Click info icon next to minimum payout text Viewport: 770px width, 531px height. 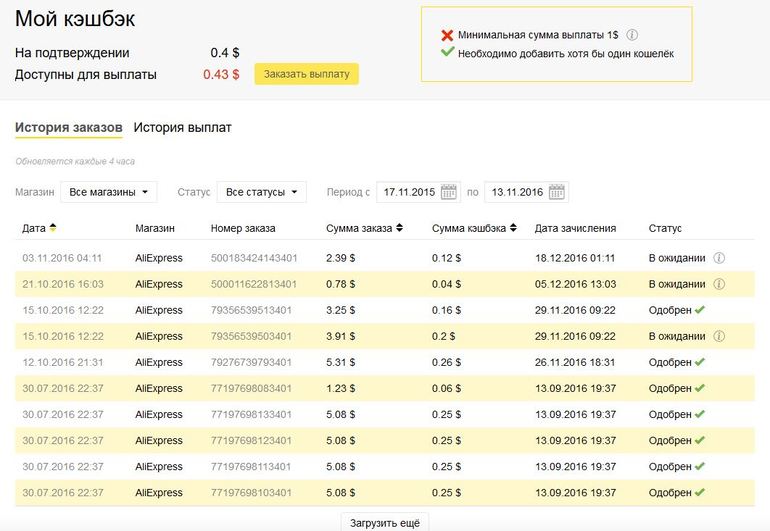point(632,34)
